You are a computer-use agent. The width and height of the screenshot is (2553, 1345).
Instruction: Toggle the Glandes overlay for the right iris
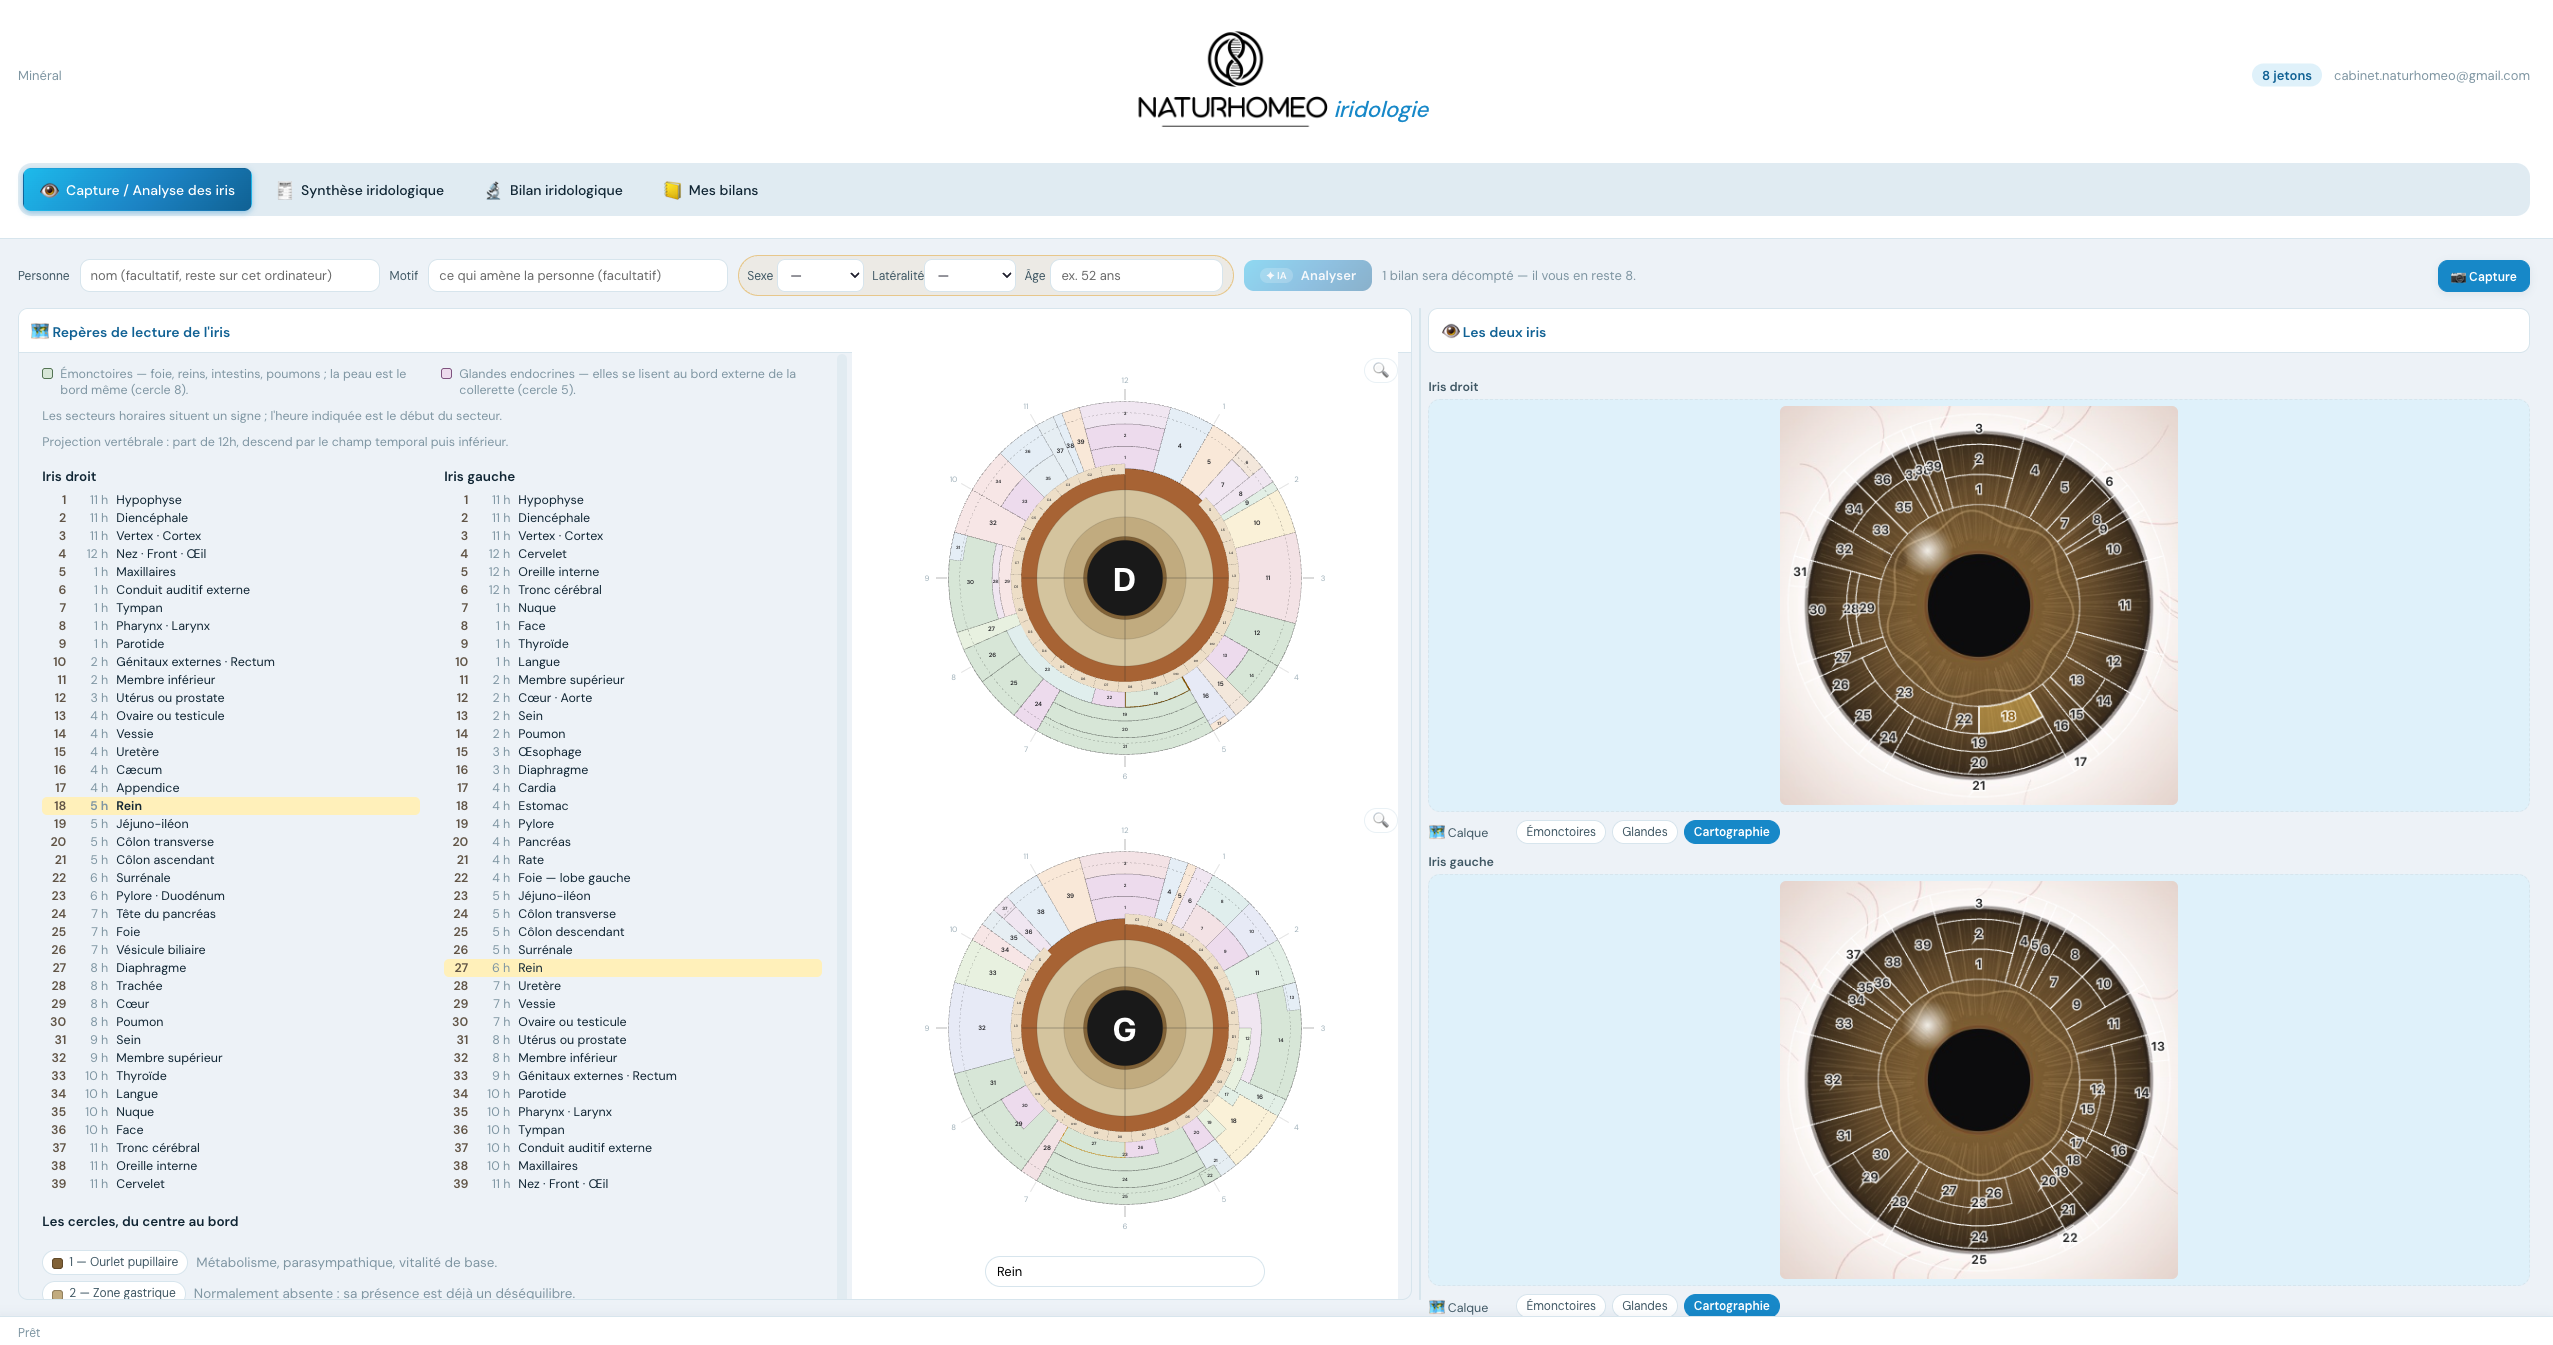pyautogui.click(x=1644, y=832)
